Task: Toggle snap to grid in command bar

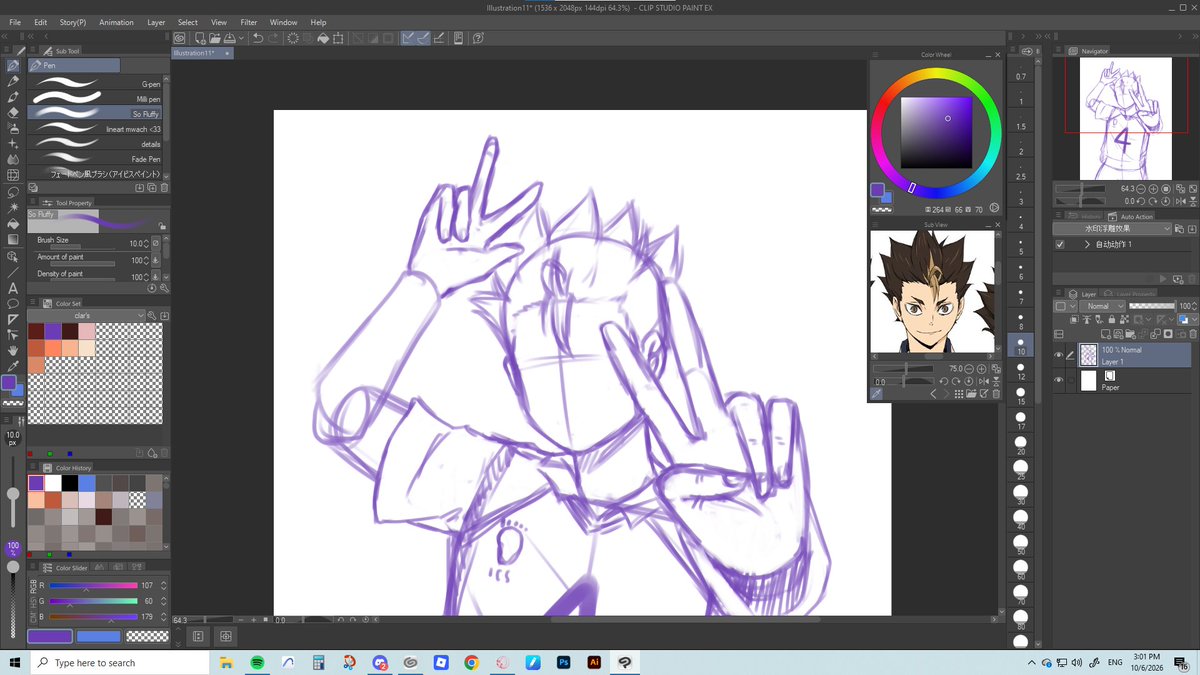Action: pos(440,38)
